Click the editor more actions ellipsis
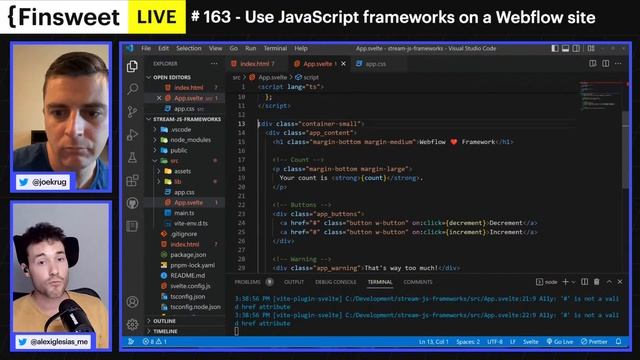This screenshot has width=640, height=360. tap(618, 64)
